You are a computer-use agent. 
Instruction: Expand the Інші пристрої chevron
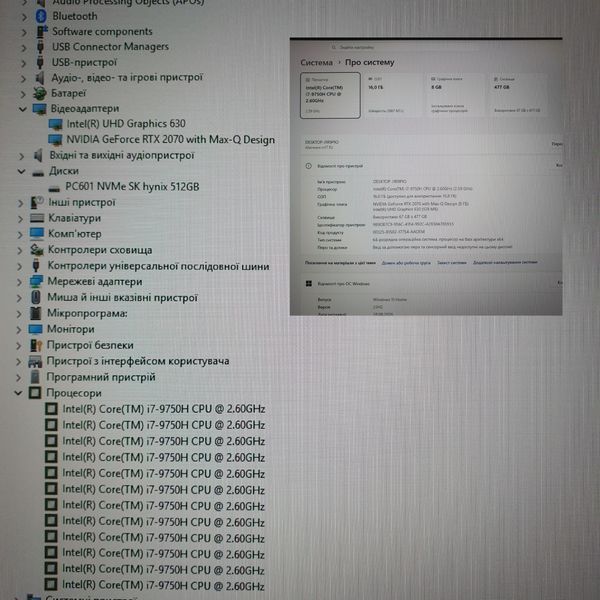click(x=21, y=204)
